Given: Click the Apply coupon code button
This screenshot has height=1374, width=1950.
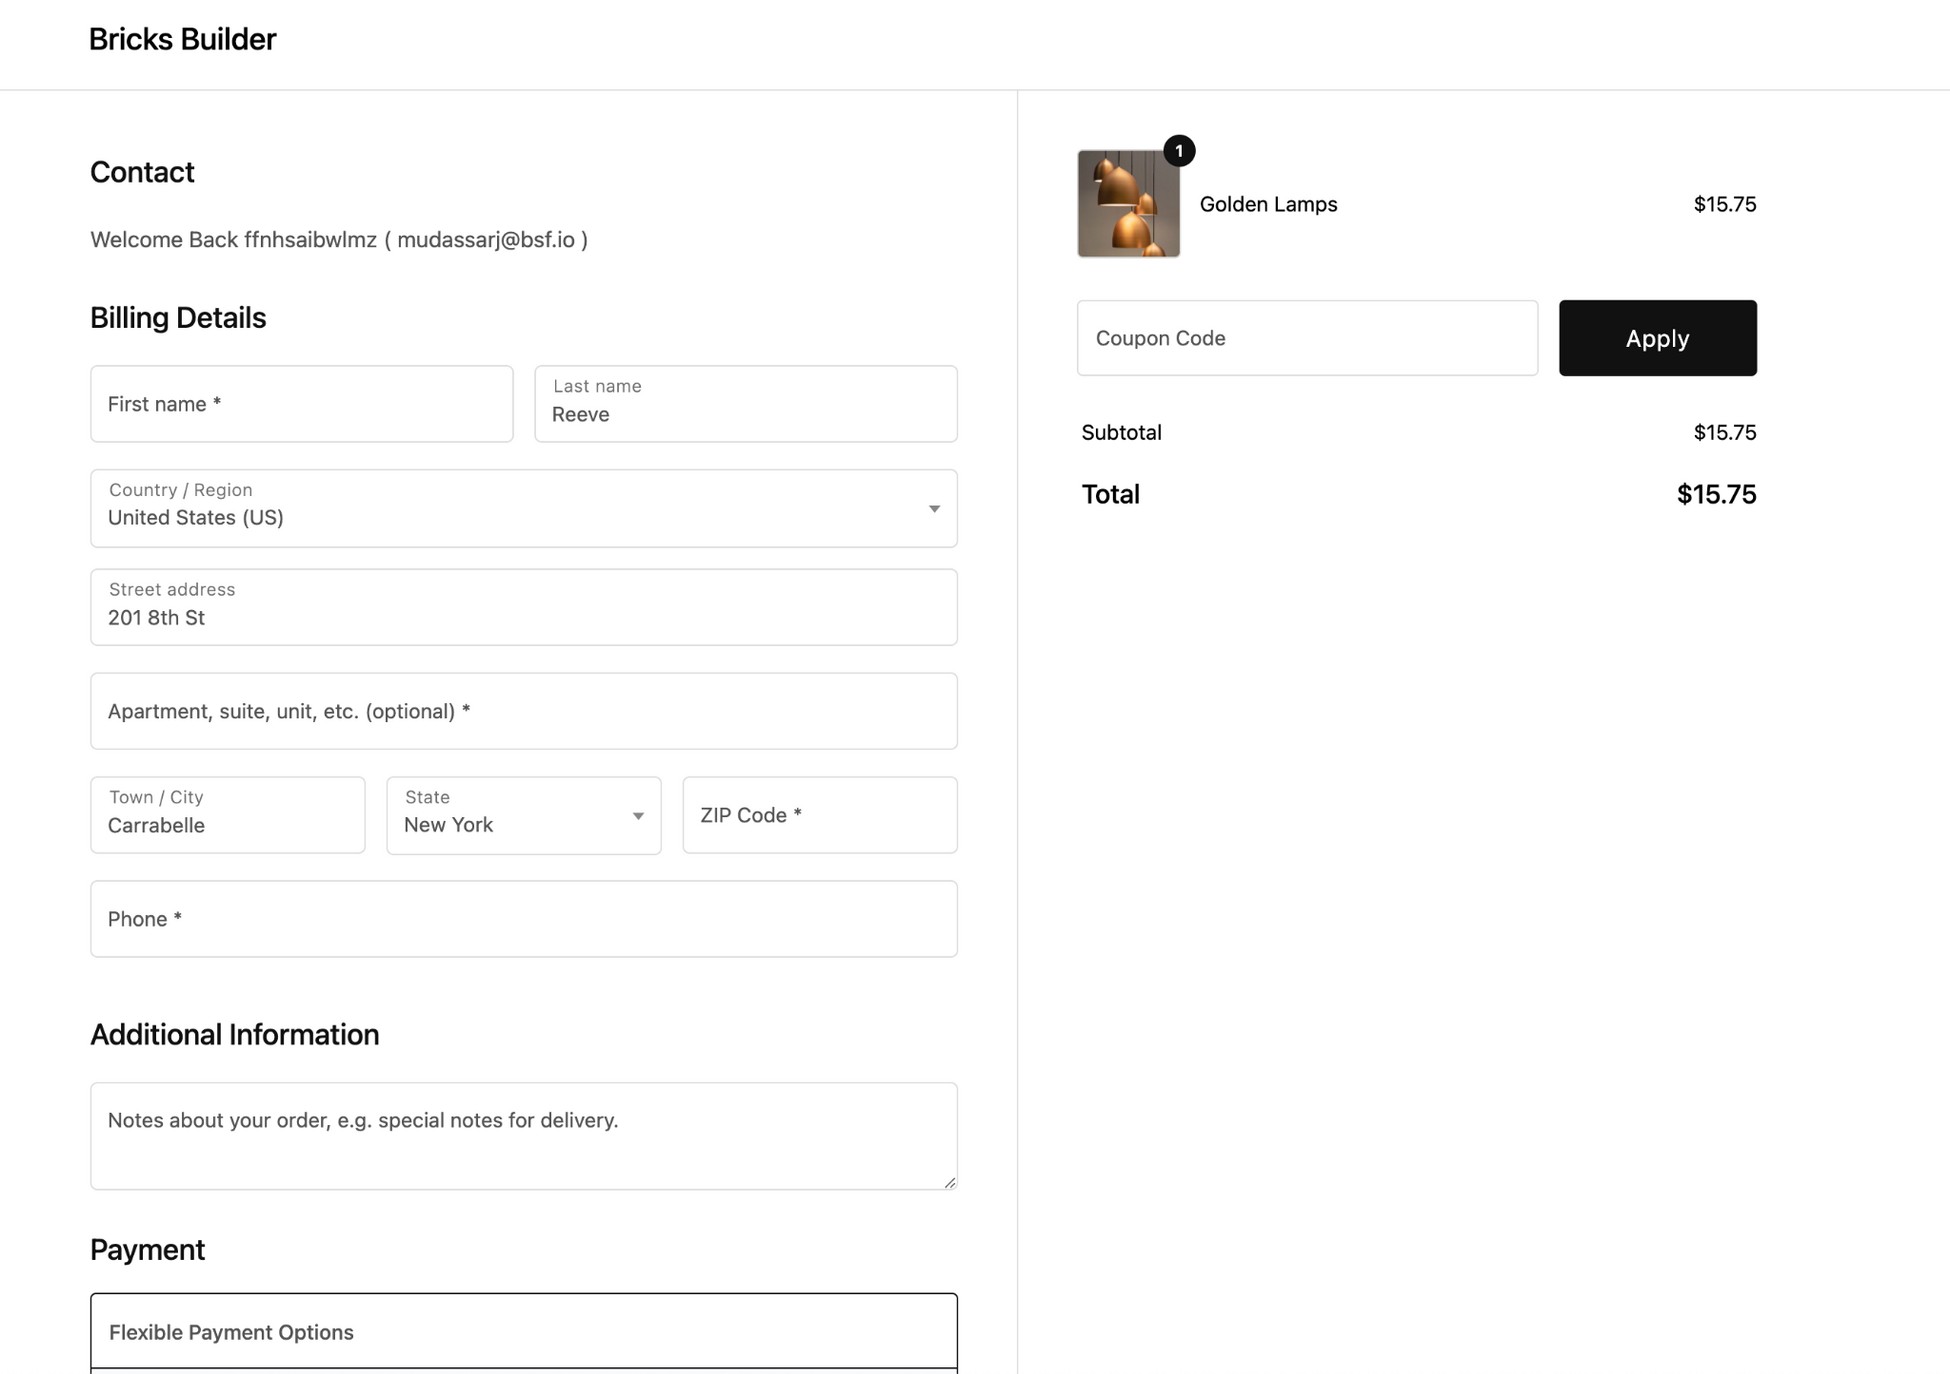Looking at the screenshot, I should (1657, 338).
